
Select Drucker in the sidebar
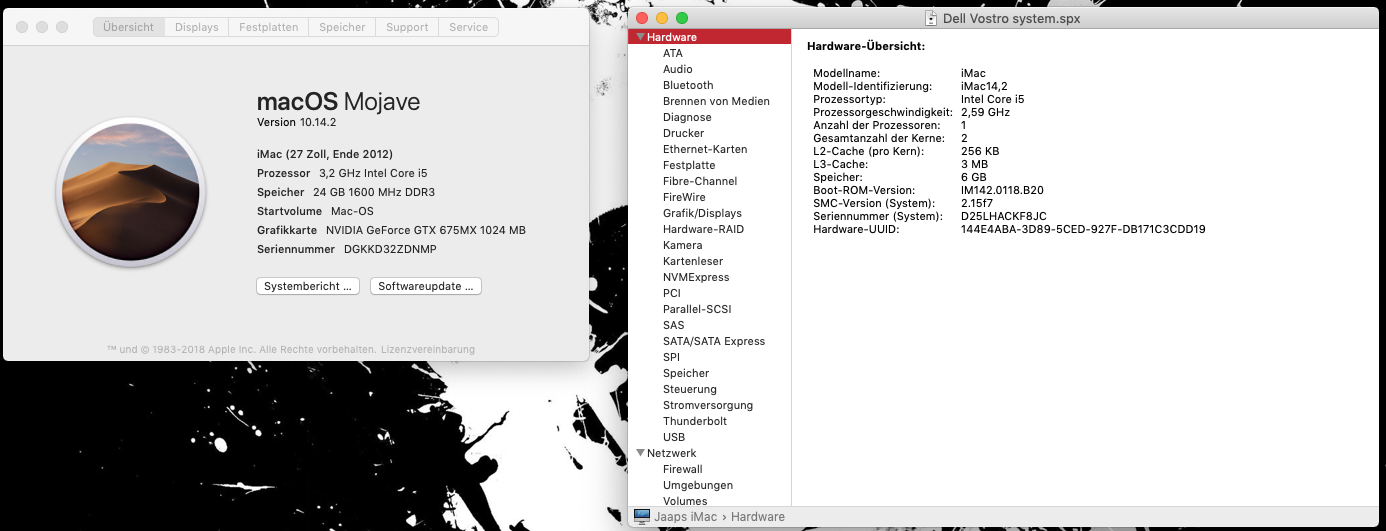click(710, 133)
